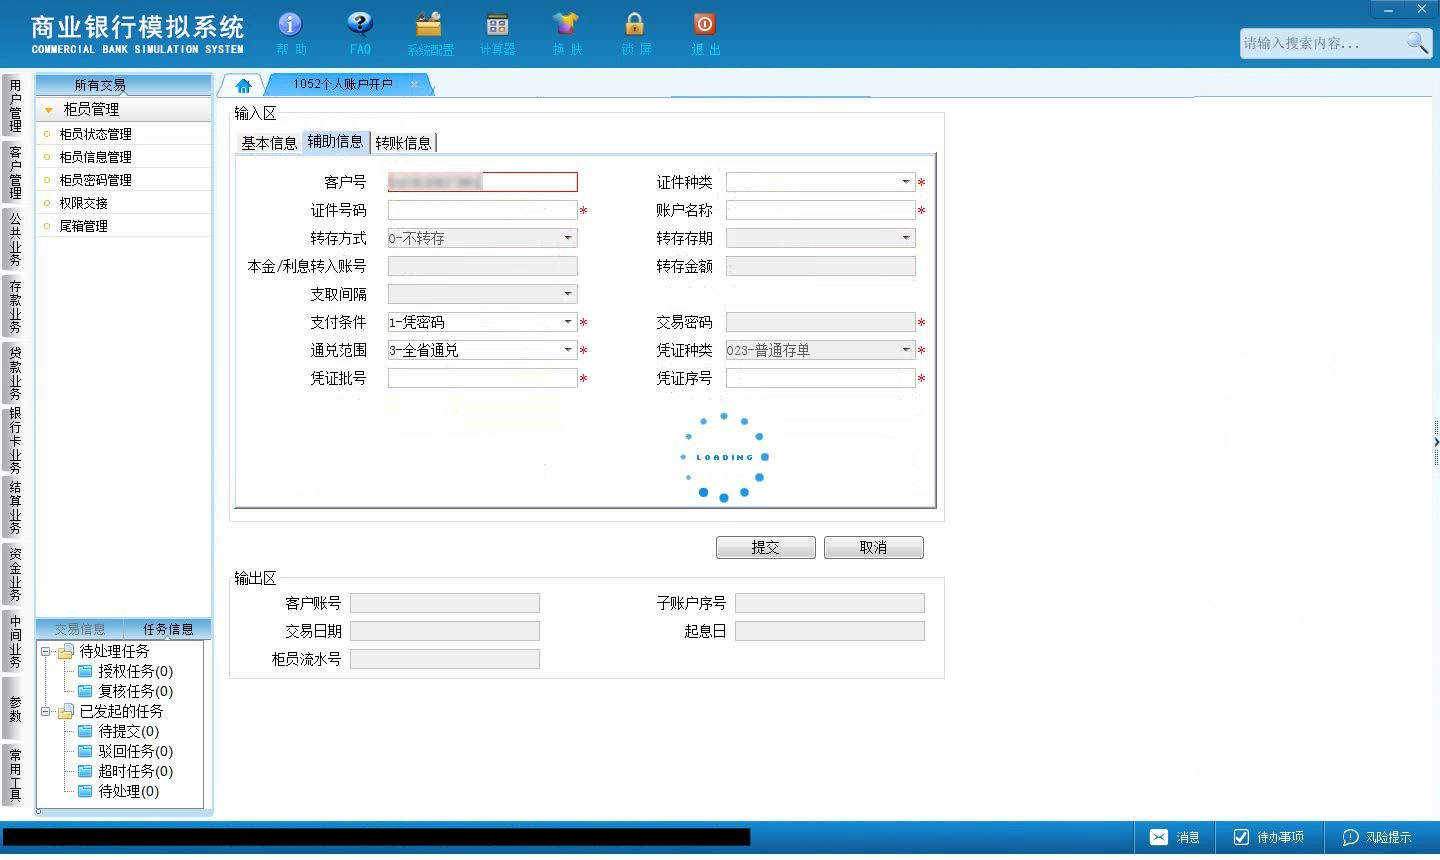Click the 提交 submit button

766,548
